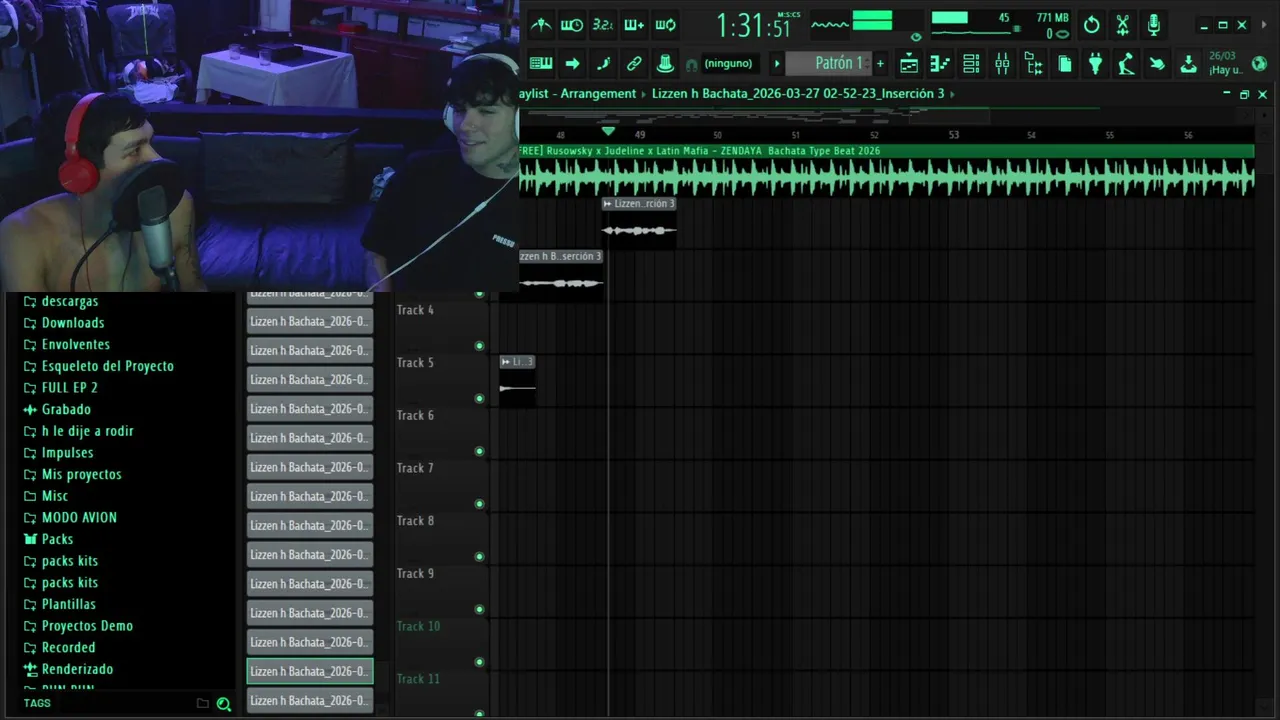The image size is (1280, 720).
Task: Click the multilink to controllers chain icon
Action: (634, 64)
